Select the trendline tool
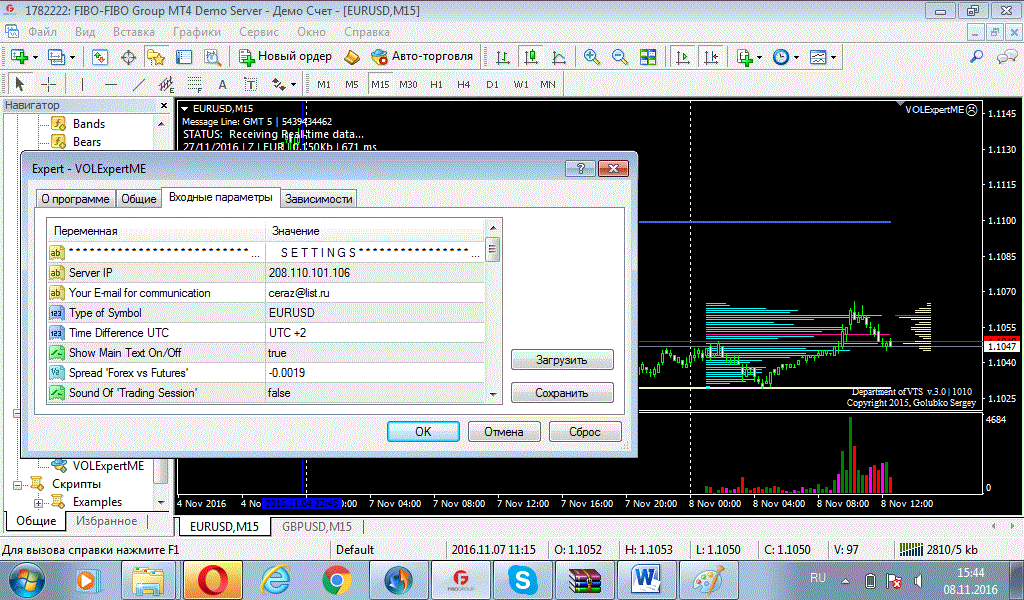 [139, 84]
